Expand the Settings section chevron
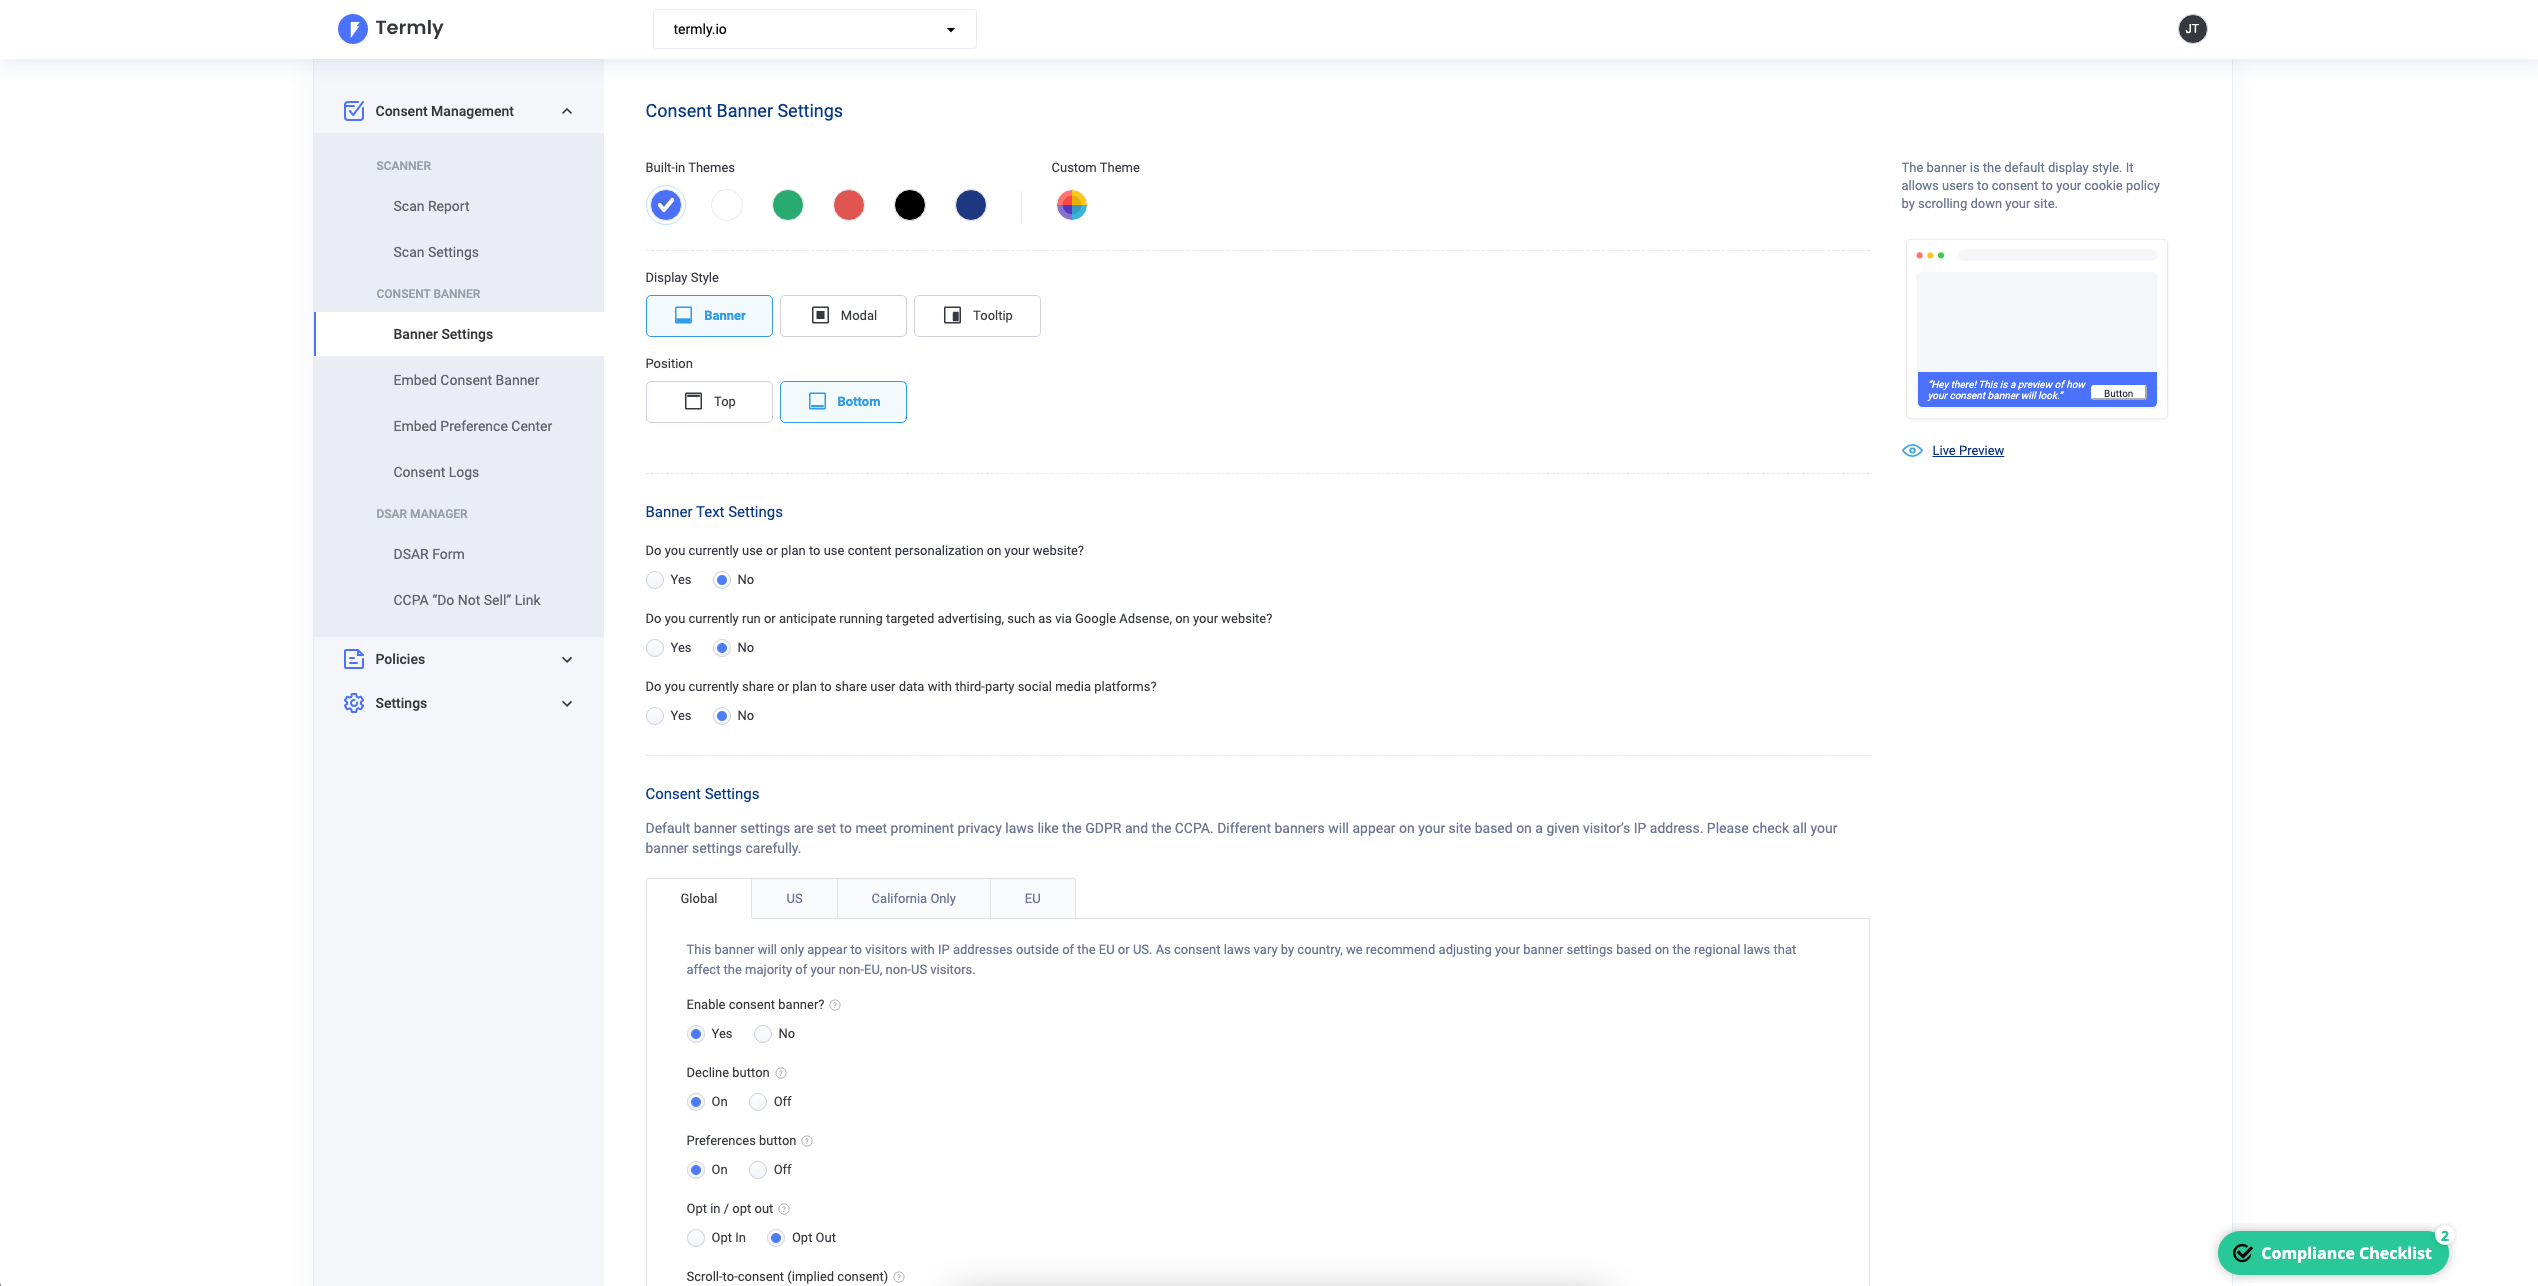This screenshot has width=2538, height=1286. click(x=567, y=704)
